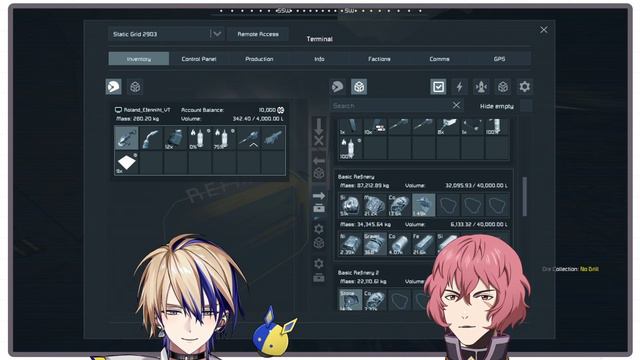Select the character inventory icon in left panel

(113, 87)
